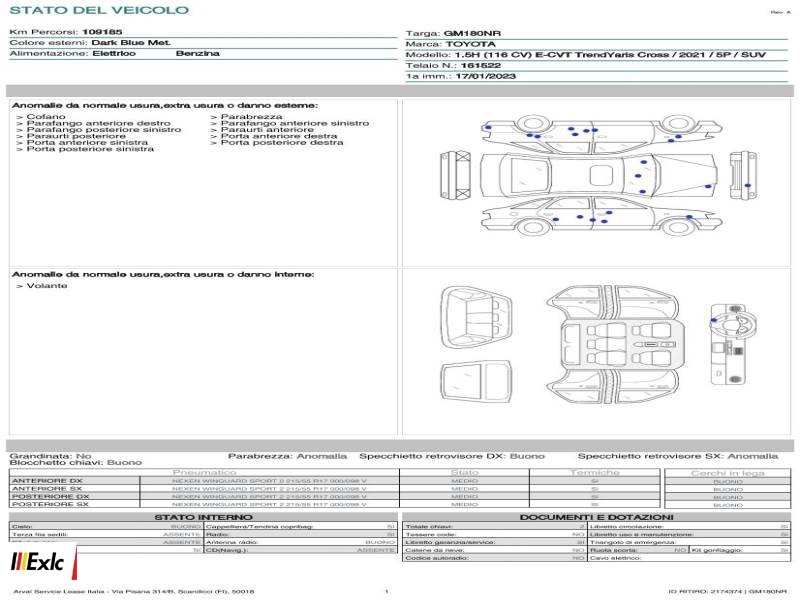Click the 'Porta posteriore destra' entry
The width and height of the screenshot is (800, 600).
(282, 142)
